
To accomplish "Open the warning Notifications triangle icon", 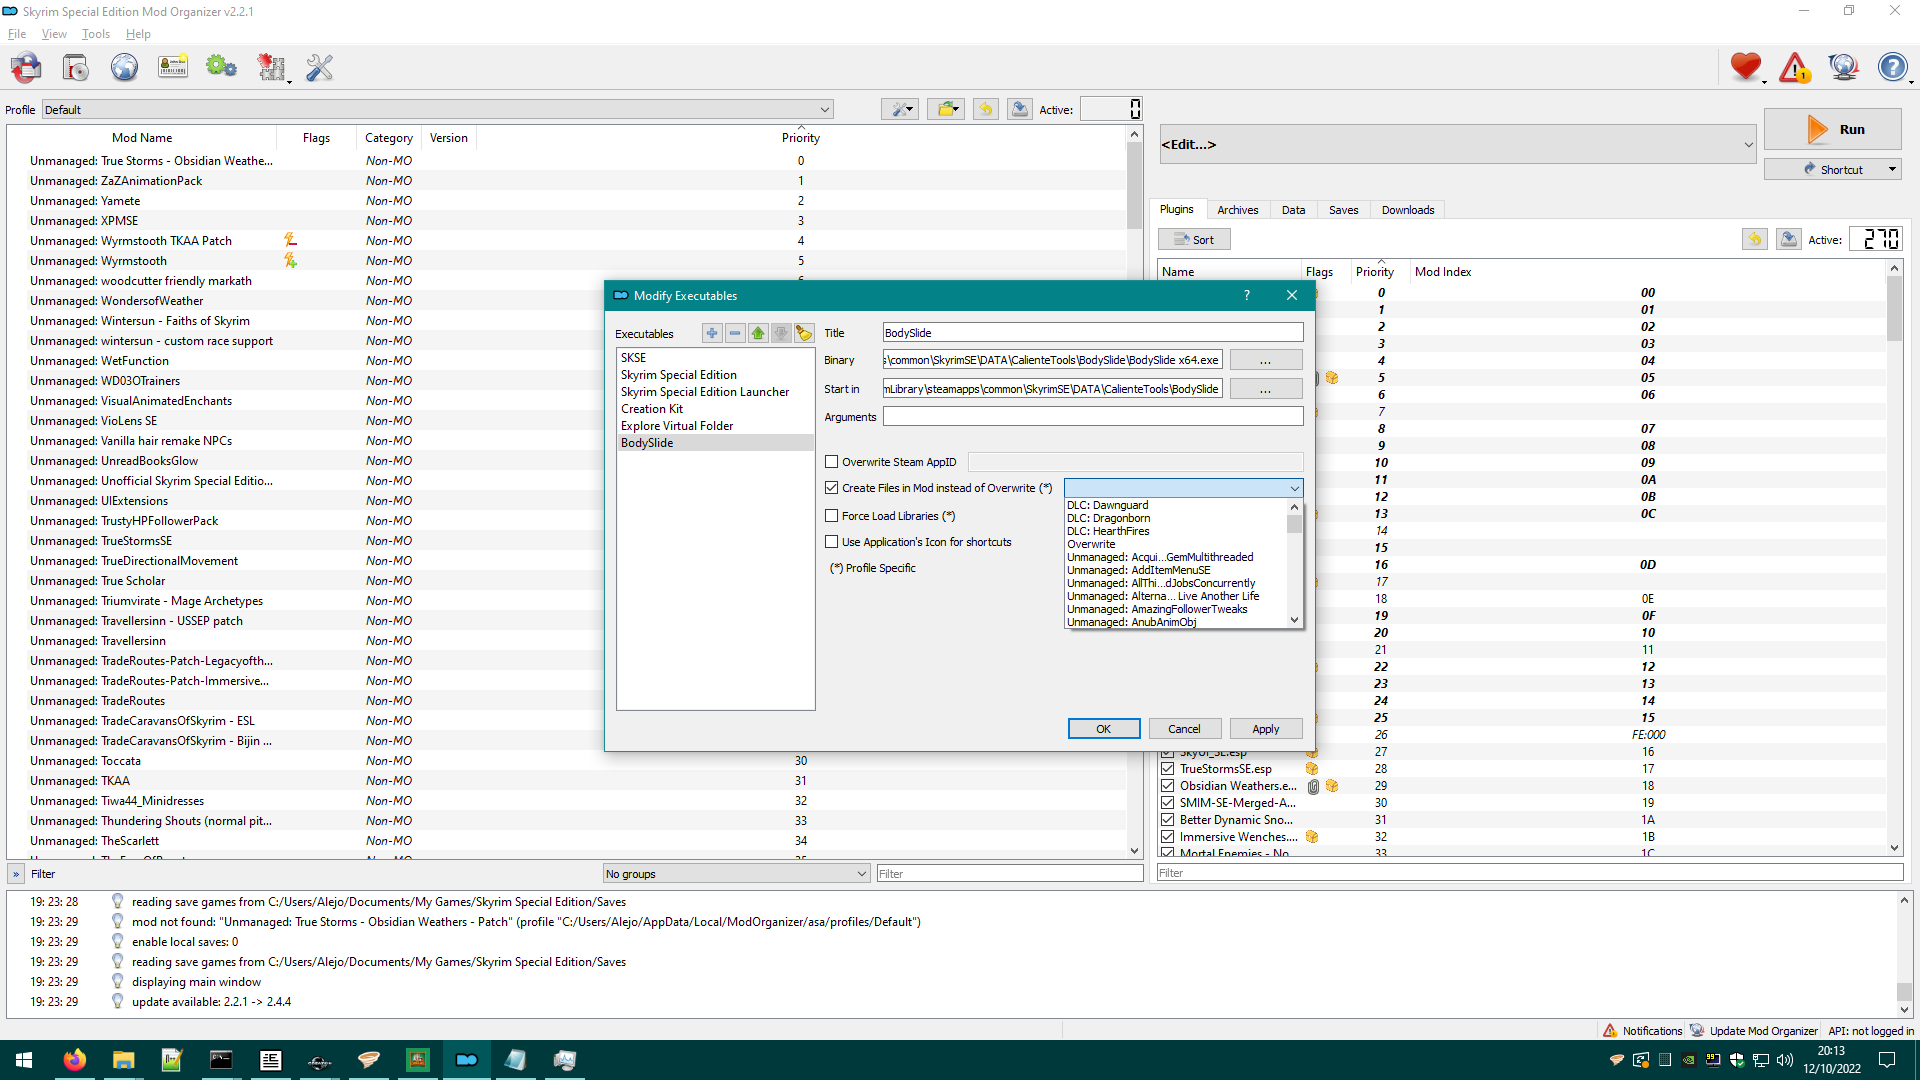I will pyautogui.click(x=1795, y=68).
